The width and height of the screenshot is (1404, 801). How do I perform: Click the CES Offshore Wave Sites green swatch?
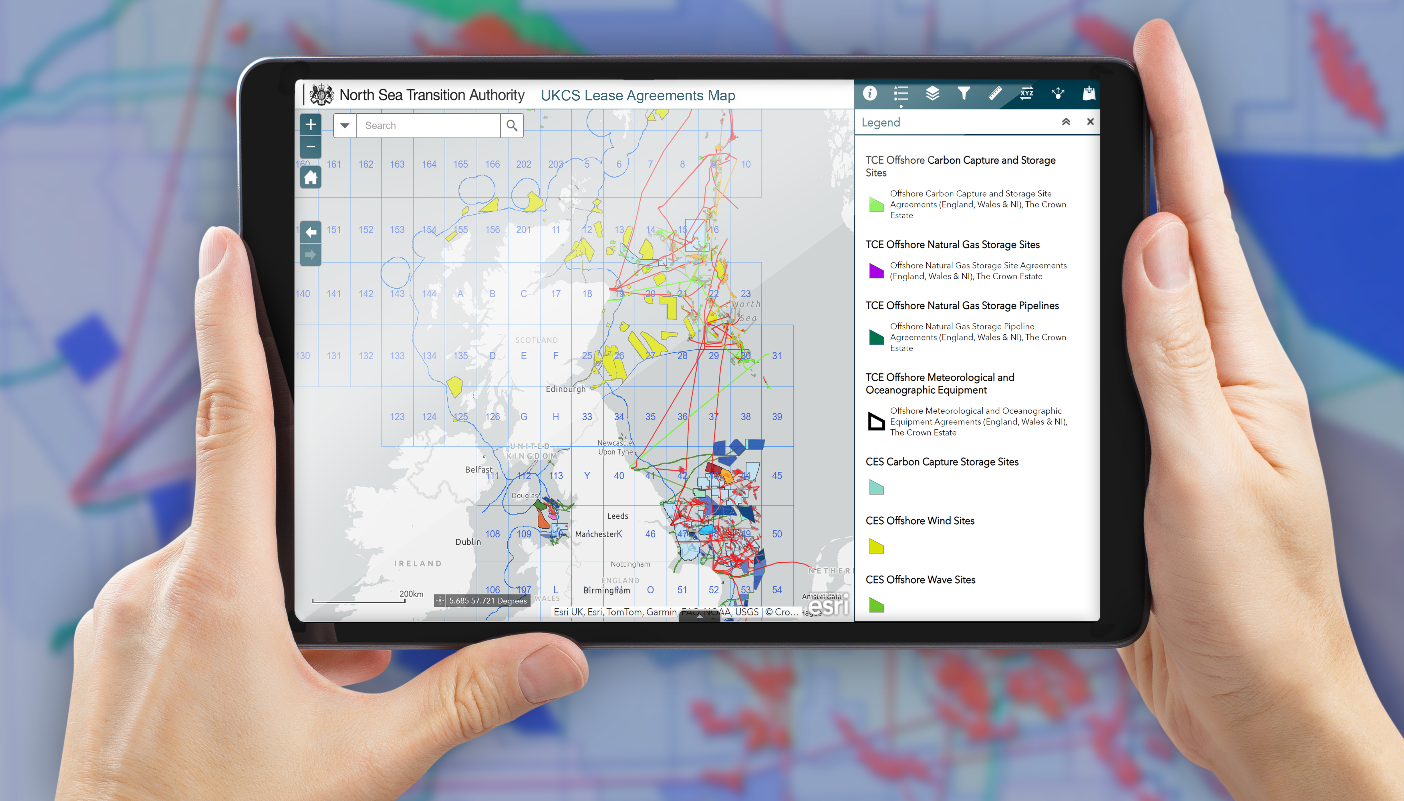pos(876,605)
